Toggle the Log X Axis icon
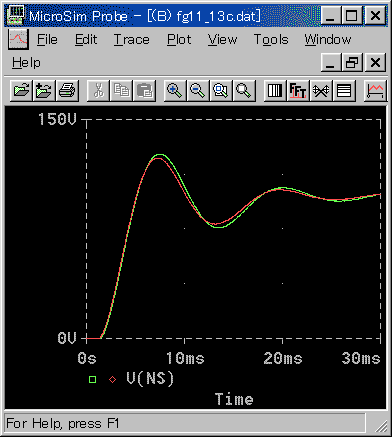392x437 pixels. pyautogui.click(x=275, y=90)
